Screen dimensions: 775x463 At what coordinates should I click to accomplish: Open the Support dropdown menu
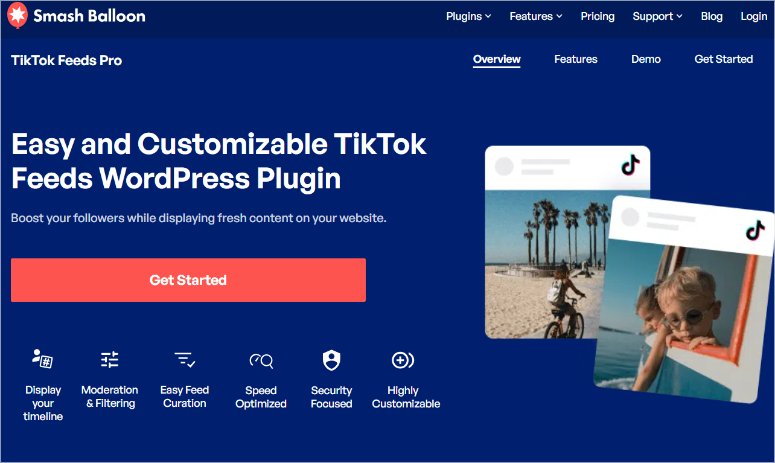pos(657,16)
